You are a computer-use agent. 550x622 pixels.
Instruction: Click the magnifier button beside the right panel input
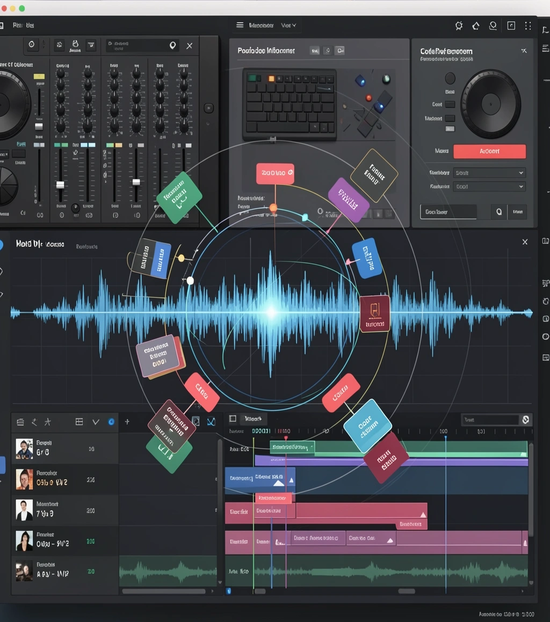click(499, 212)
